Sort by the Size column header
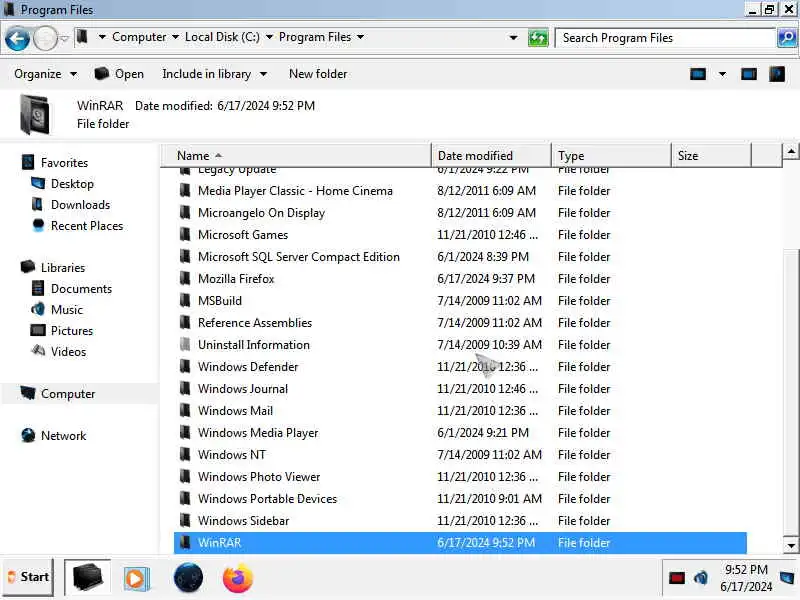 coord(711,156)
